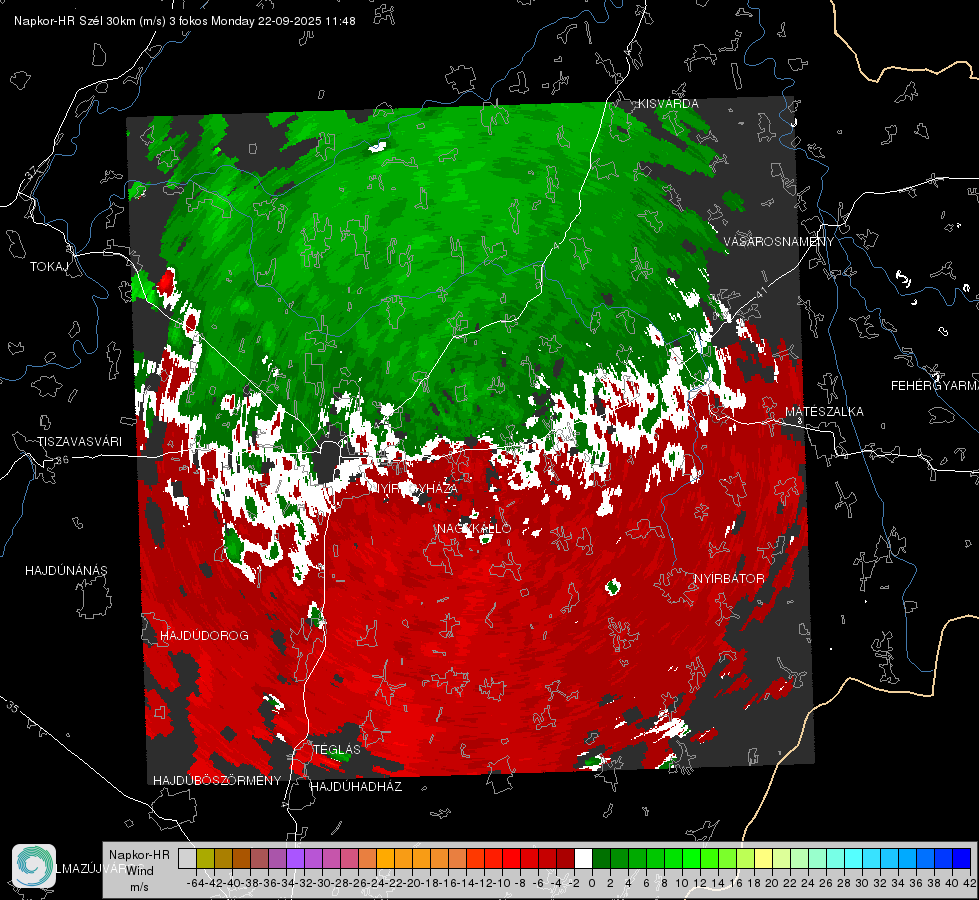Screen dimensions: 979x900
Task: Click the HAJDÚHADHÁZ town label
Action: (x=356, y=787)
